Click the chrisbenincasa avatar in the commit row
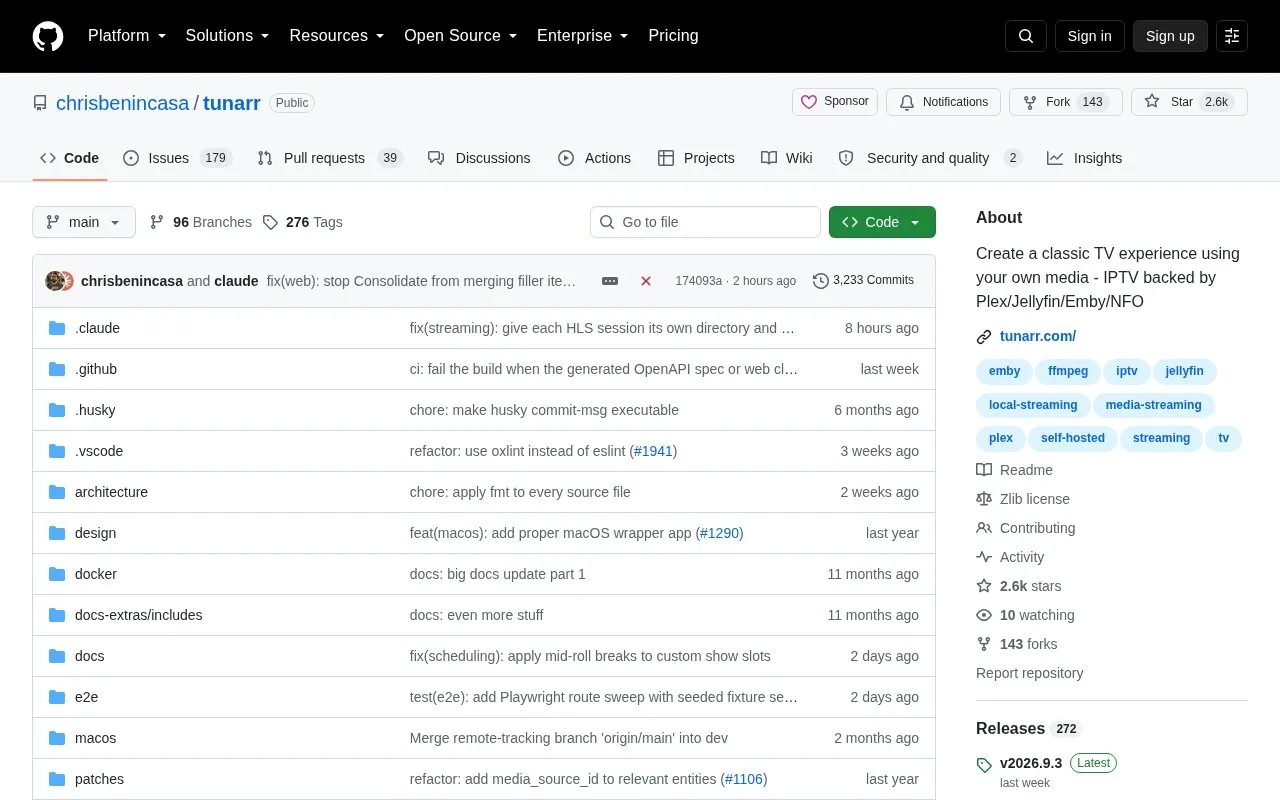The width and height of the screenshot is (1280, 800). click(x=55, y=281)
